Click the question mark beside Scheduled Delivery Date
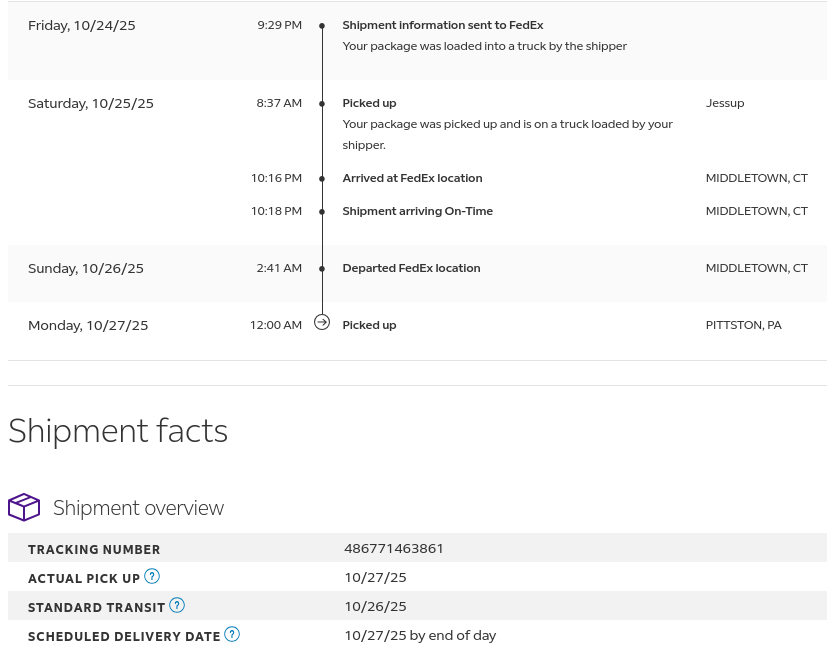Image resolution: width=827 pixels, height=653 pixels. 232,634
